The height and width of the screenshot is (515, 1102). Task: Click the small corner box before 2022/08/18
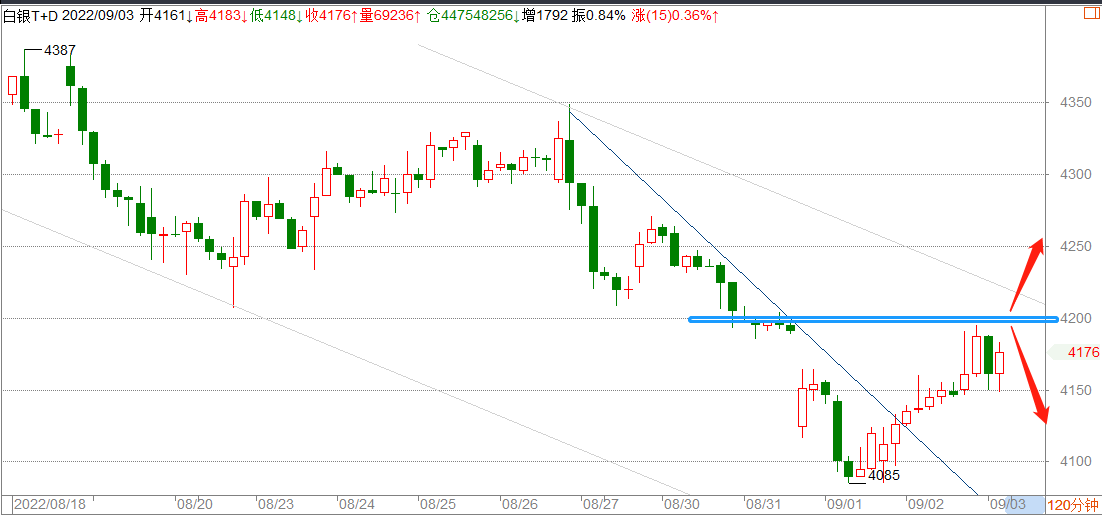(6, 504)
